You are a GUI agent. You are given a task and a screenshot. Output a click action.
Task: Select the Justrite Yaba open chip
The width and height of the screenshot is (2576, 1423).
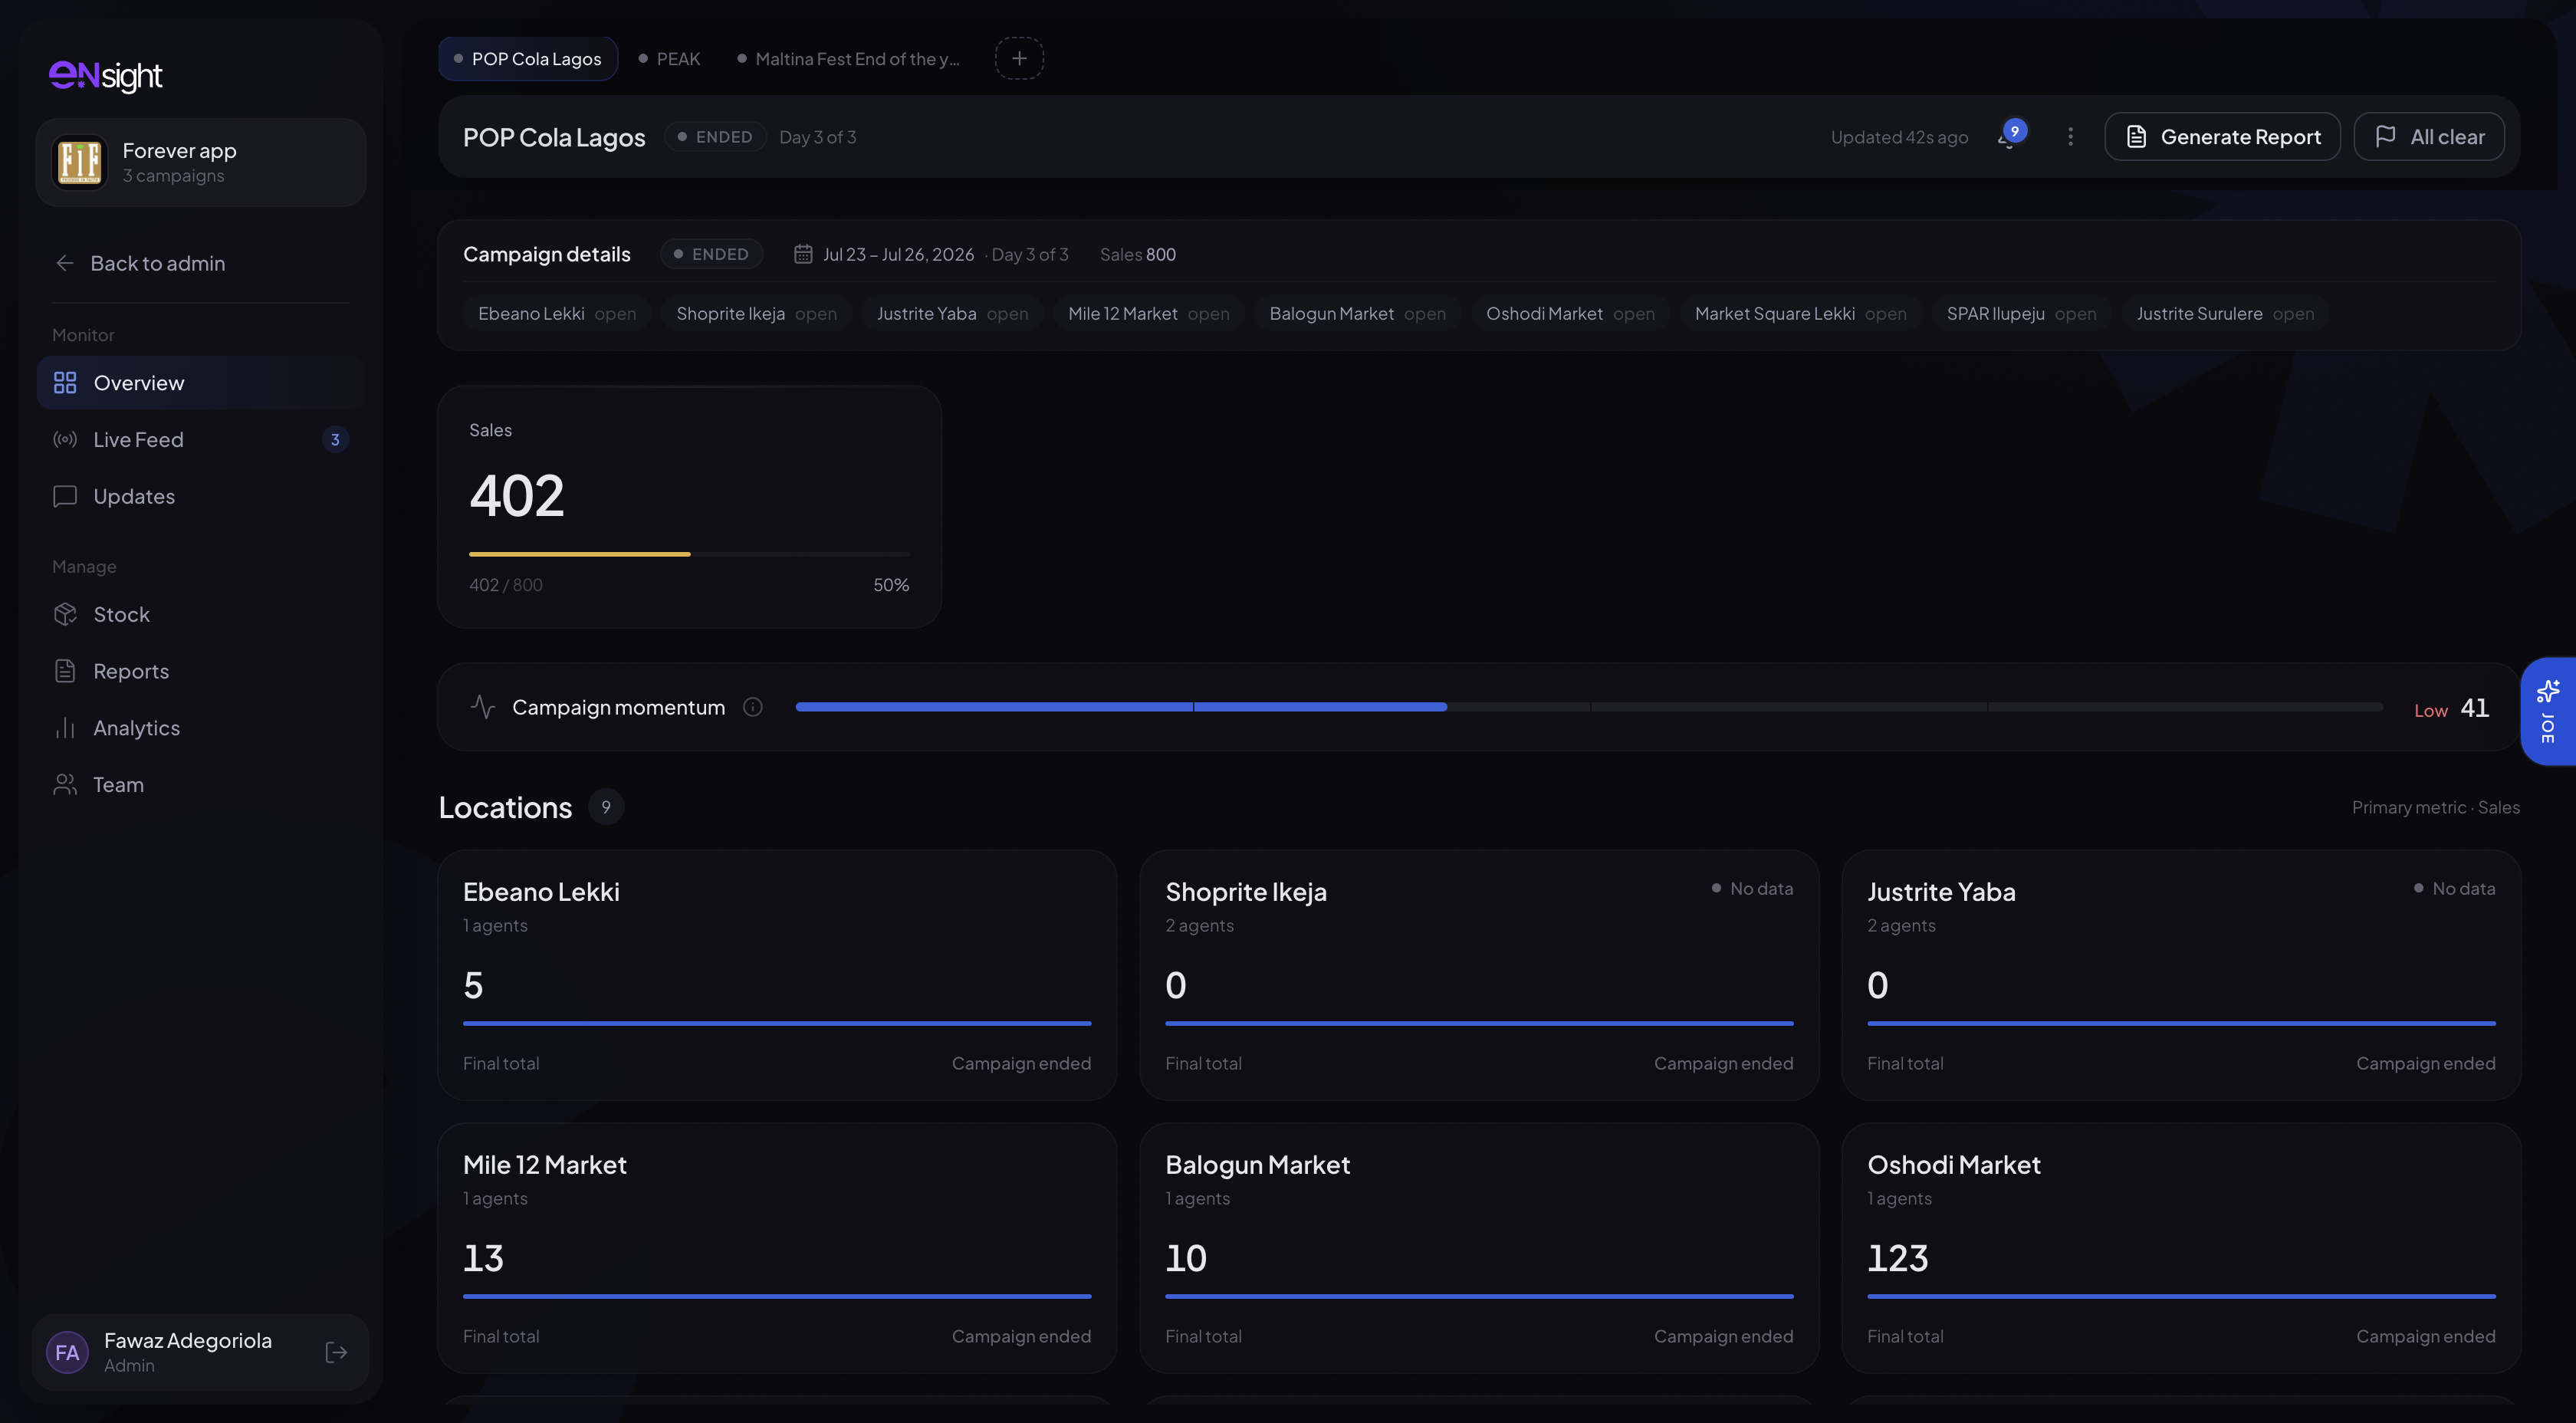(x=953, y=314)
